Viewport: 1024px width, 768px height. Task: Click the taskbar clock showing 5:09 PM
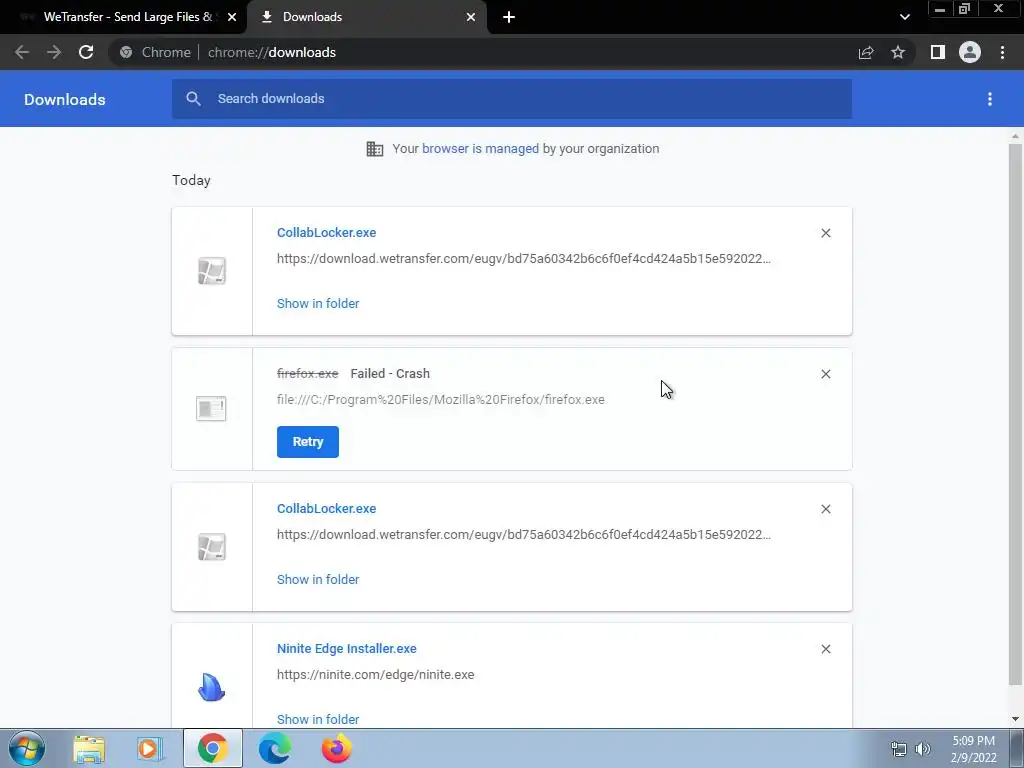pyautogui.click(x=974, y=749)
